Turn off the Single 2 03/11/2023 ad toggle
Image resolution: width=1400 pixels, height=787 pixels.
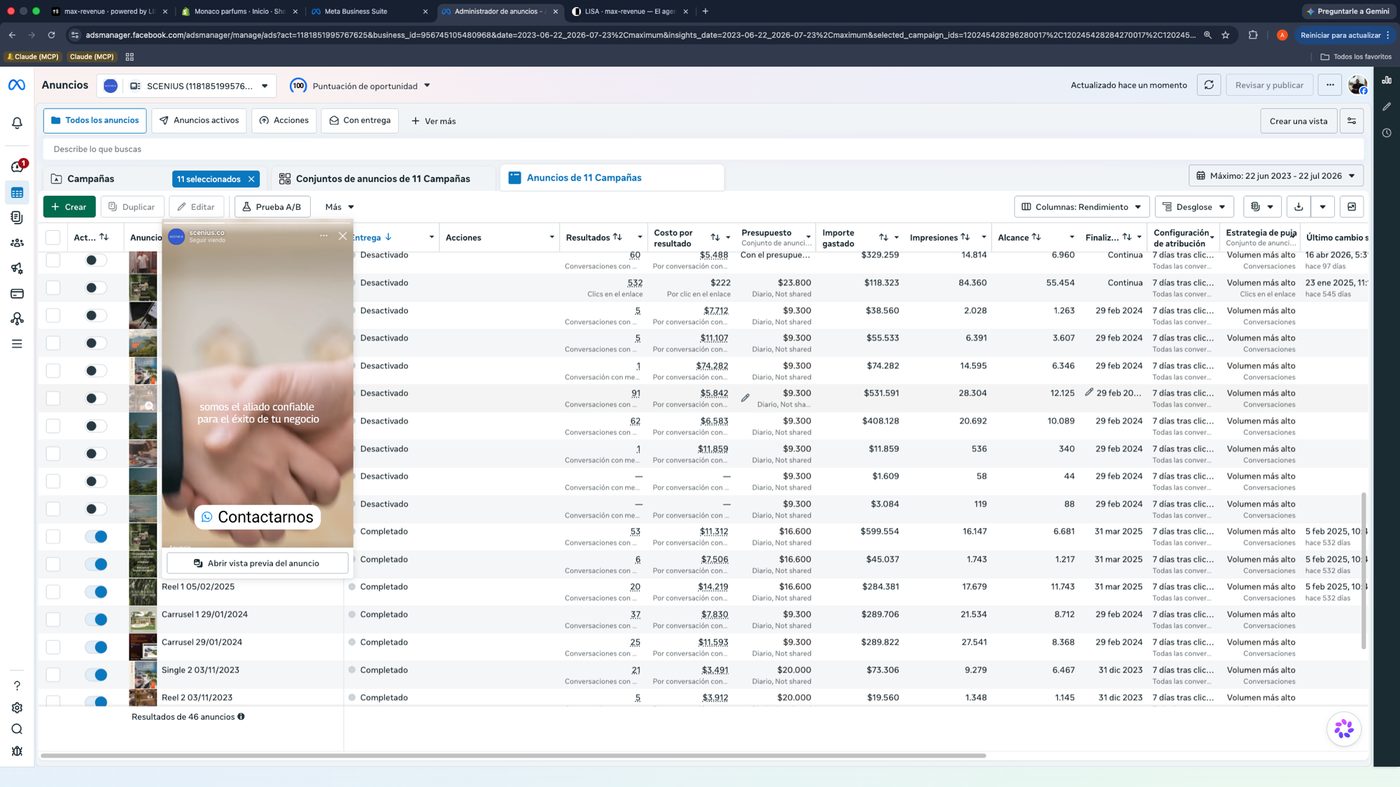[x=96, y=674]
